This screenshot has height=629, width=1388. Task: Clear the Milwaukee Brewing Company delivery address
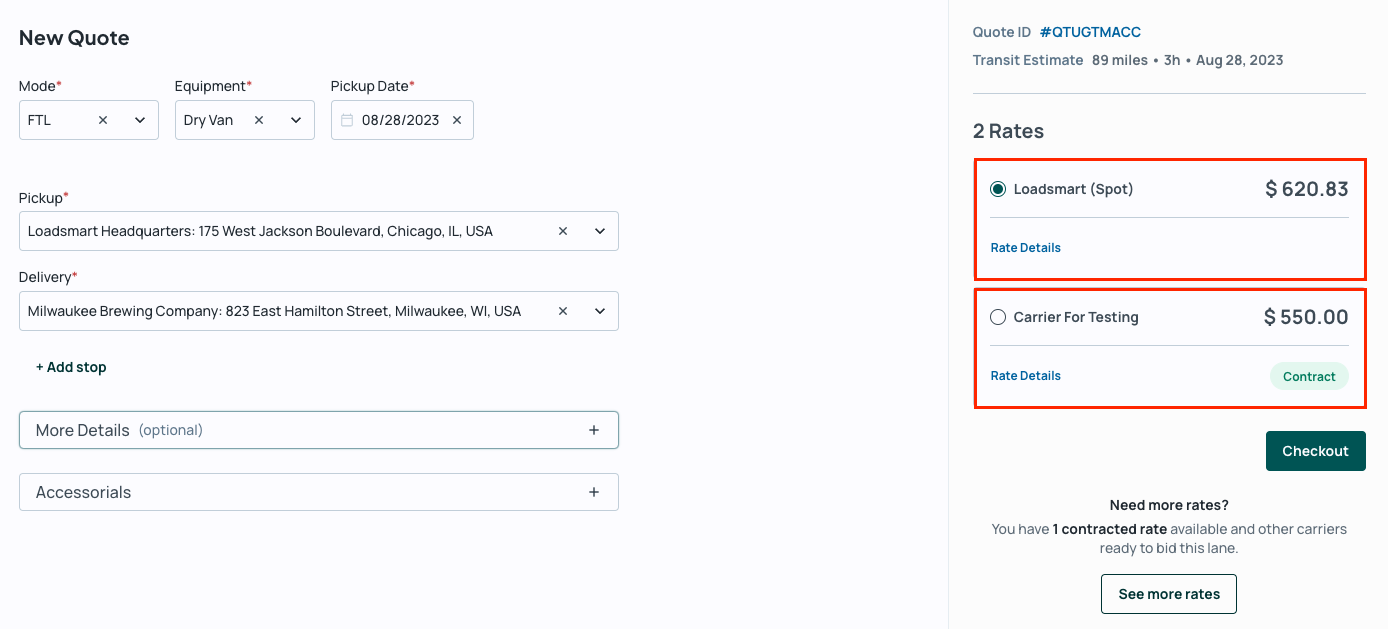(563, 311)
